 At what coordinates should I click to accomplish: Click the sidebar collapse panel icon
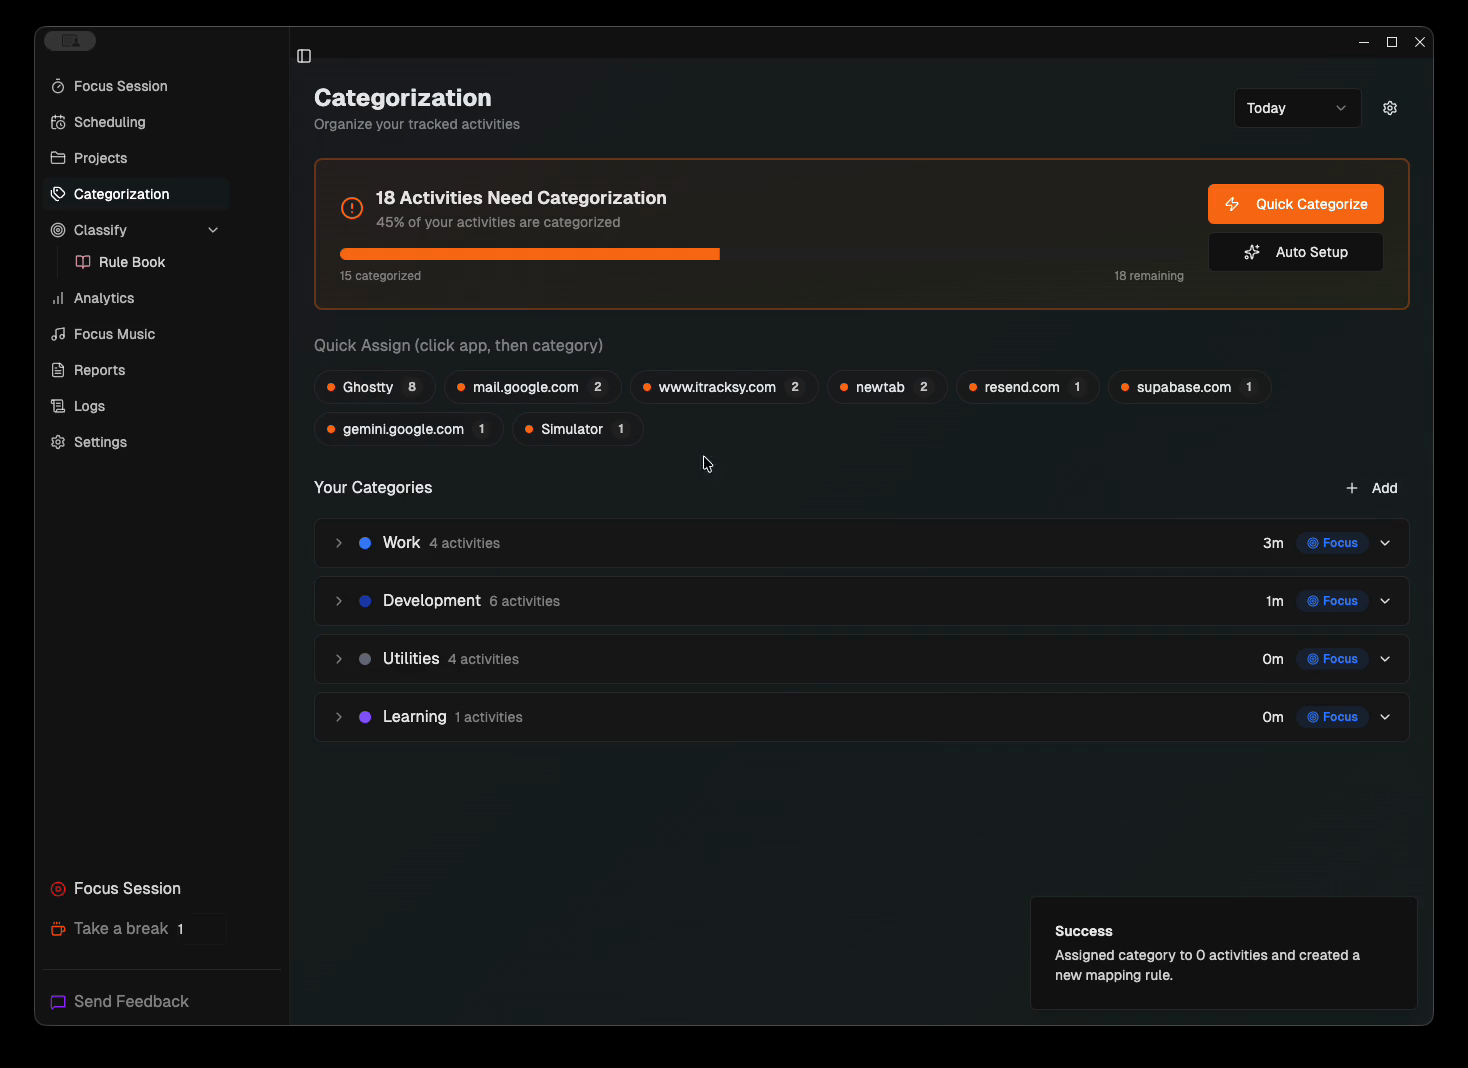pyautogui.click(x=304, y=56)
